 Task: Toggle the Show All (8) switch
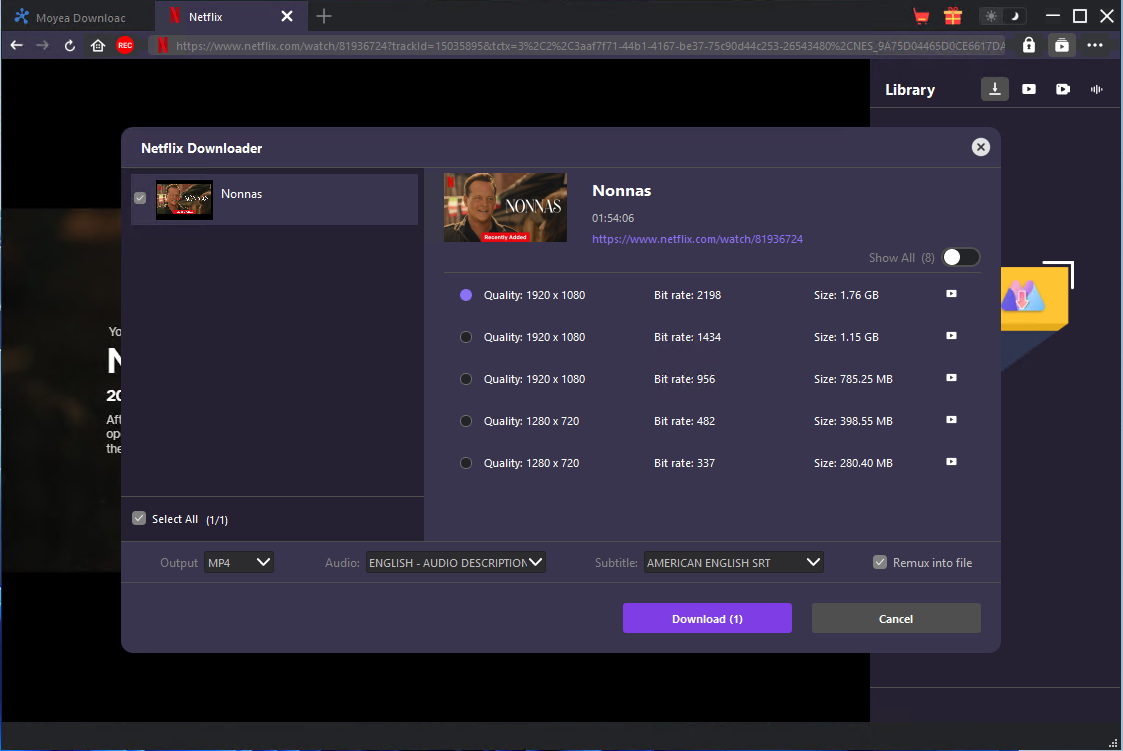(x=960, y=258)
